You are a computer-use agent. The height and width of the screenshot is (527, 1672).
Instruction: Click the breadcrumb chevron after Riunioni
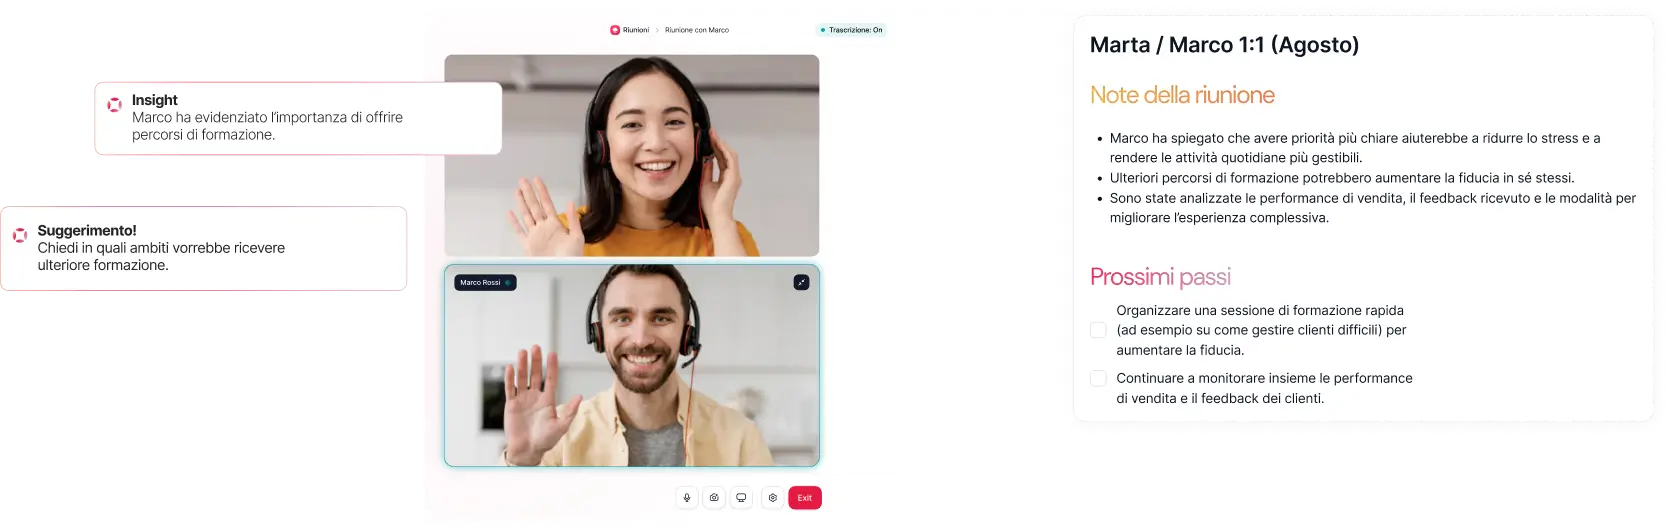[657, 30]
